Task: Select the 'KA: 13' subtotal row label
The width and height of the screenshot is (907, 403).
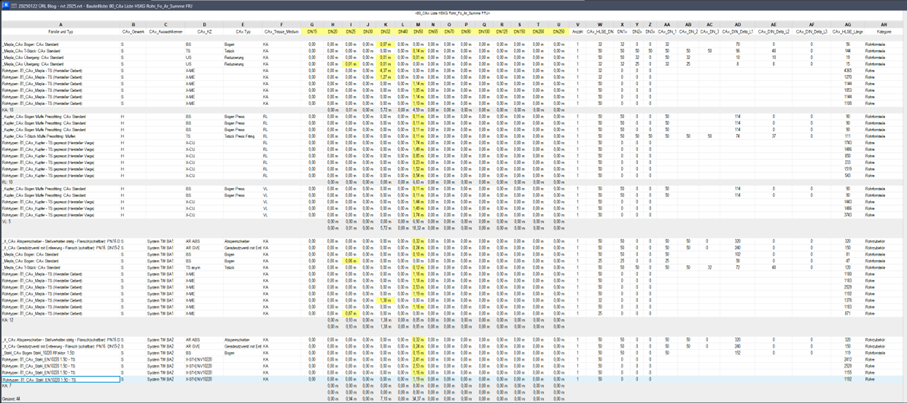Action: pos(8,109)
